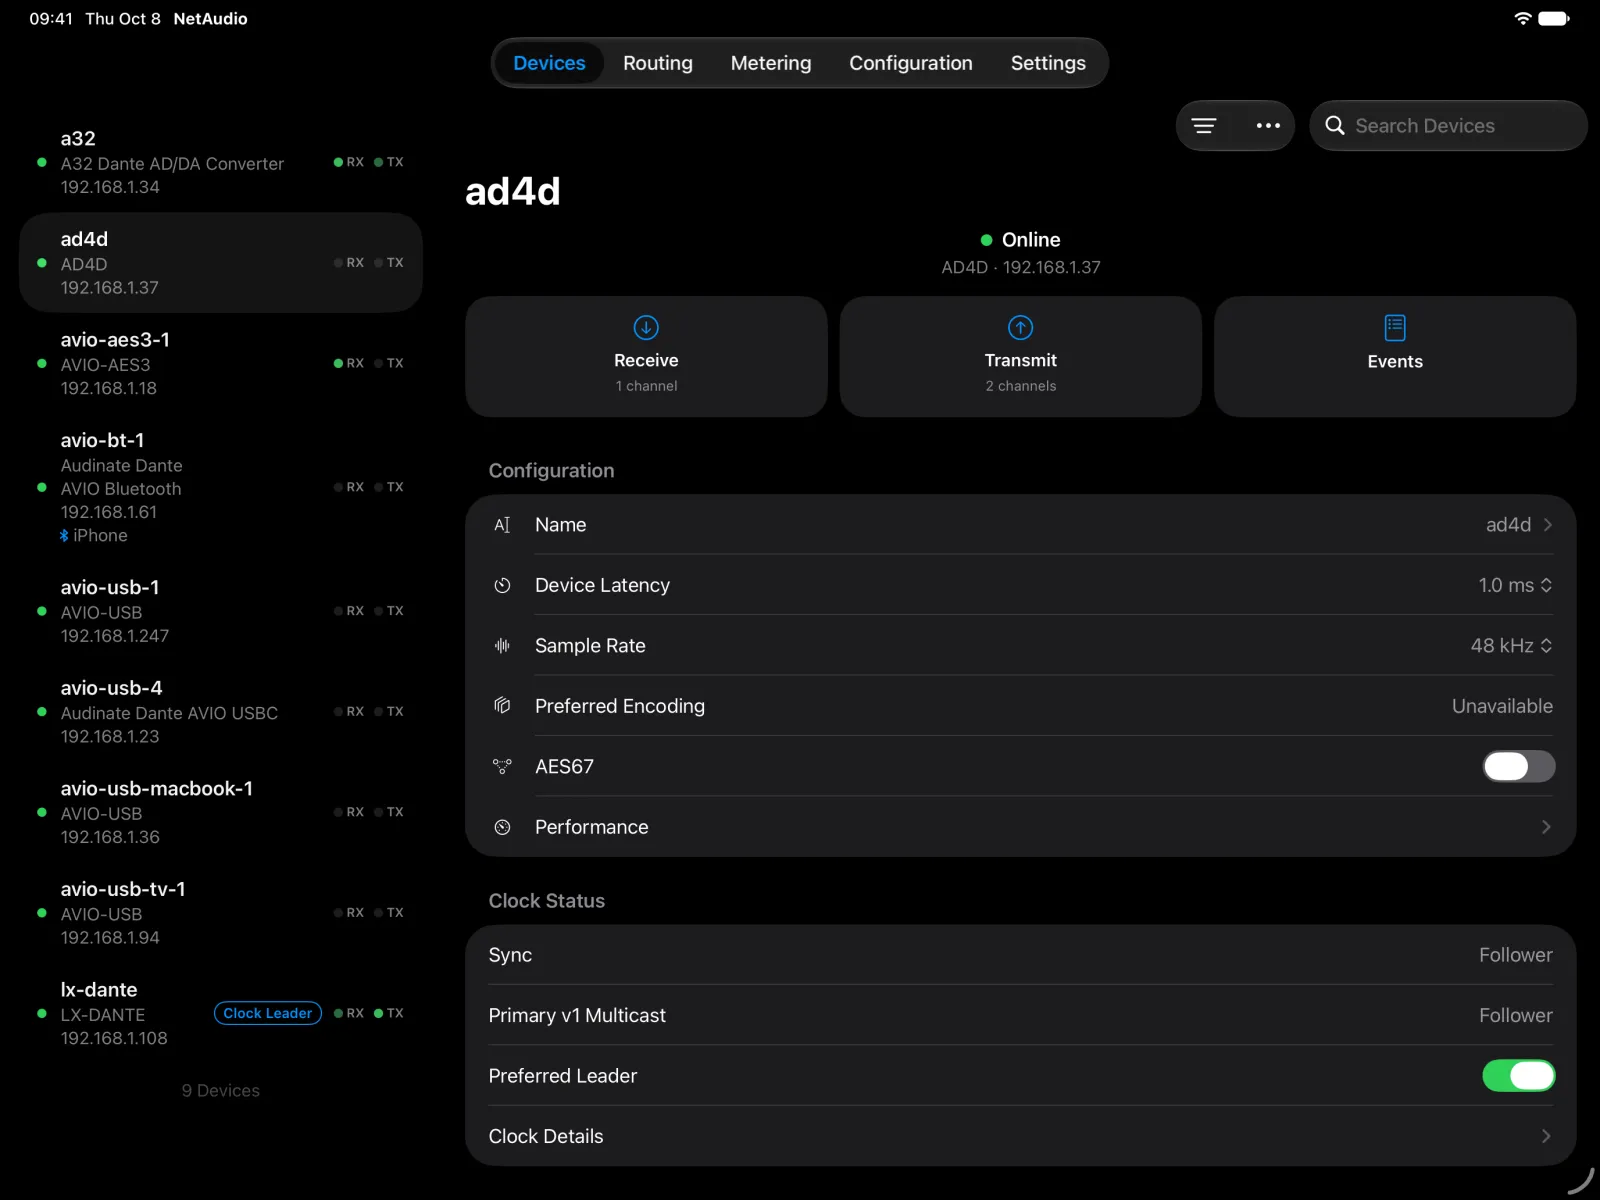The image size is (1600, 1200).
Task: Click the filter devices icon
Action: coord(1204,125)
